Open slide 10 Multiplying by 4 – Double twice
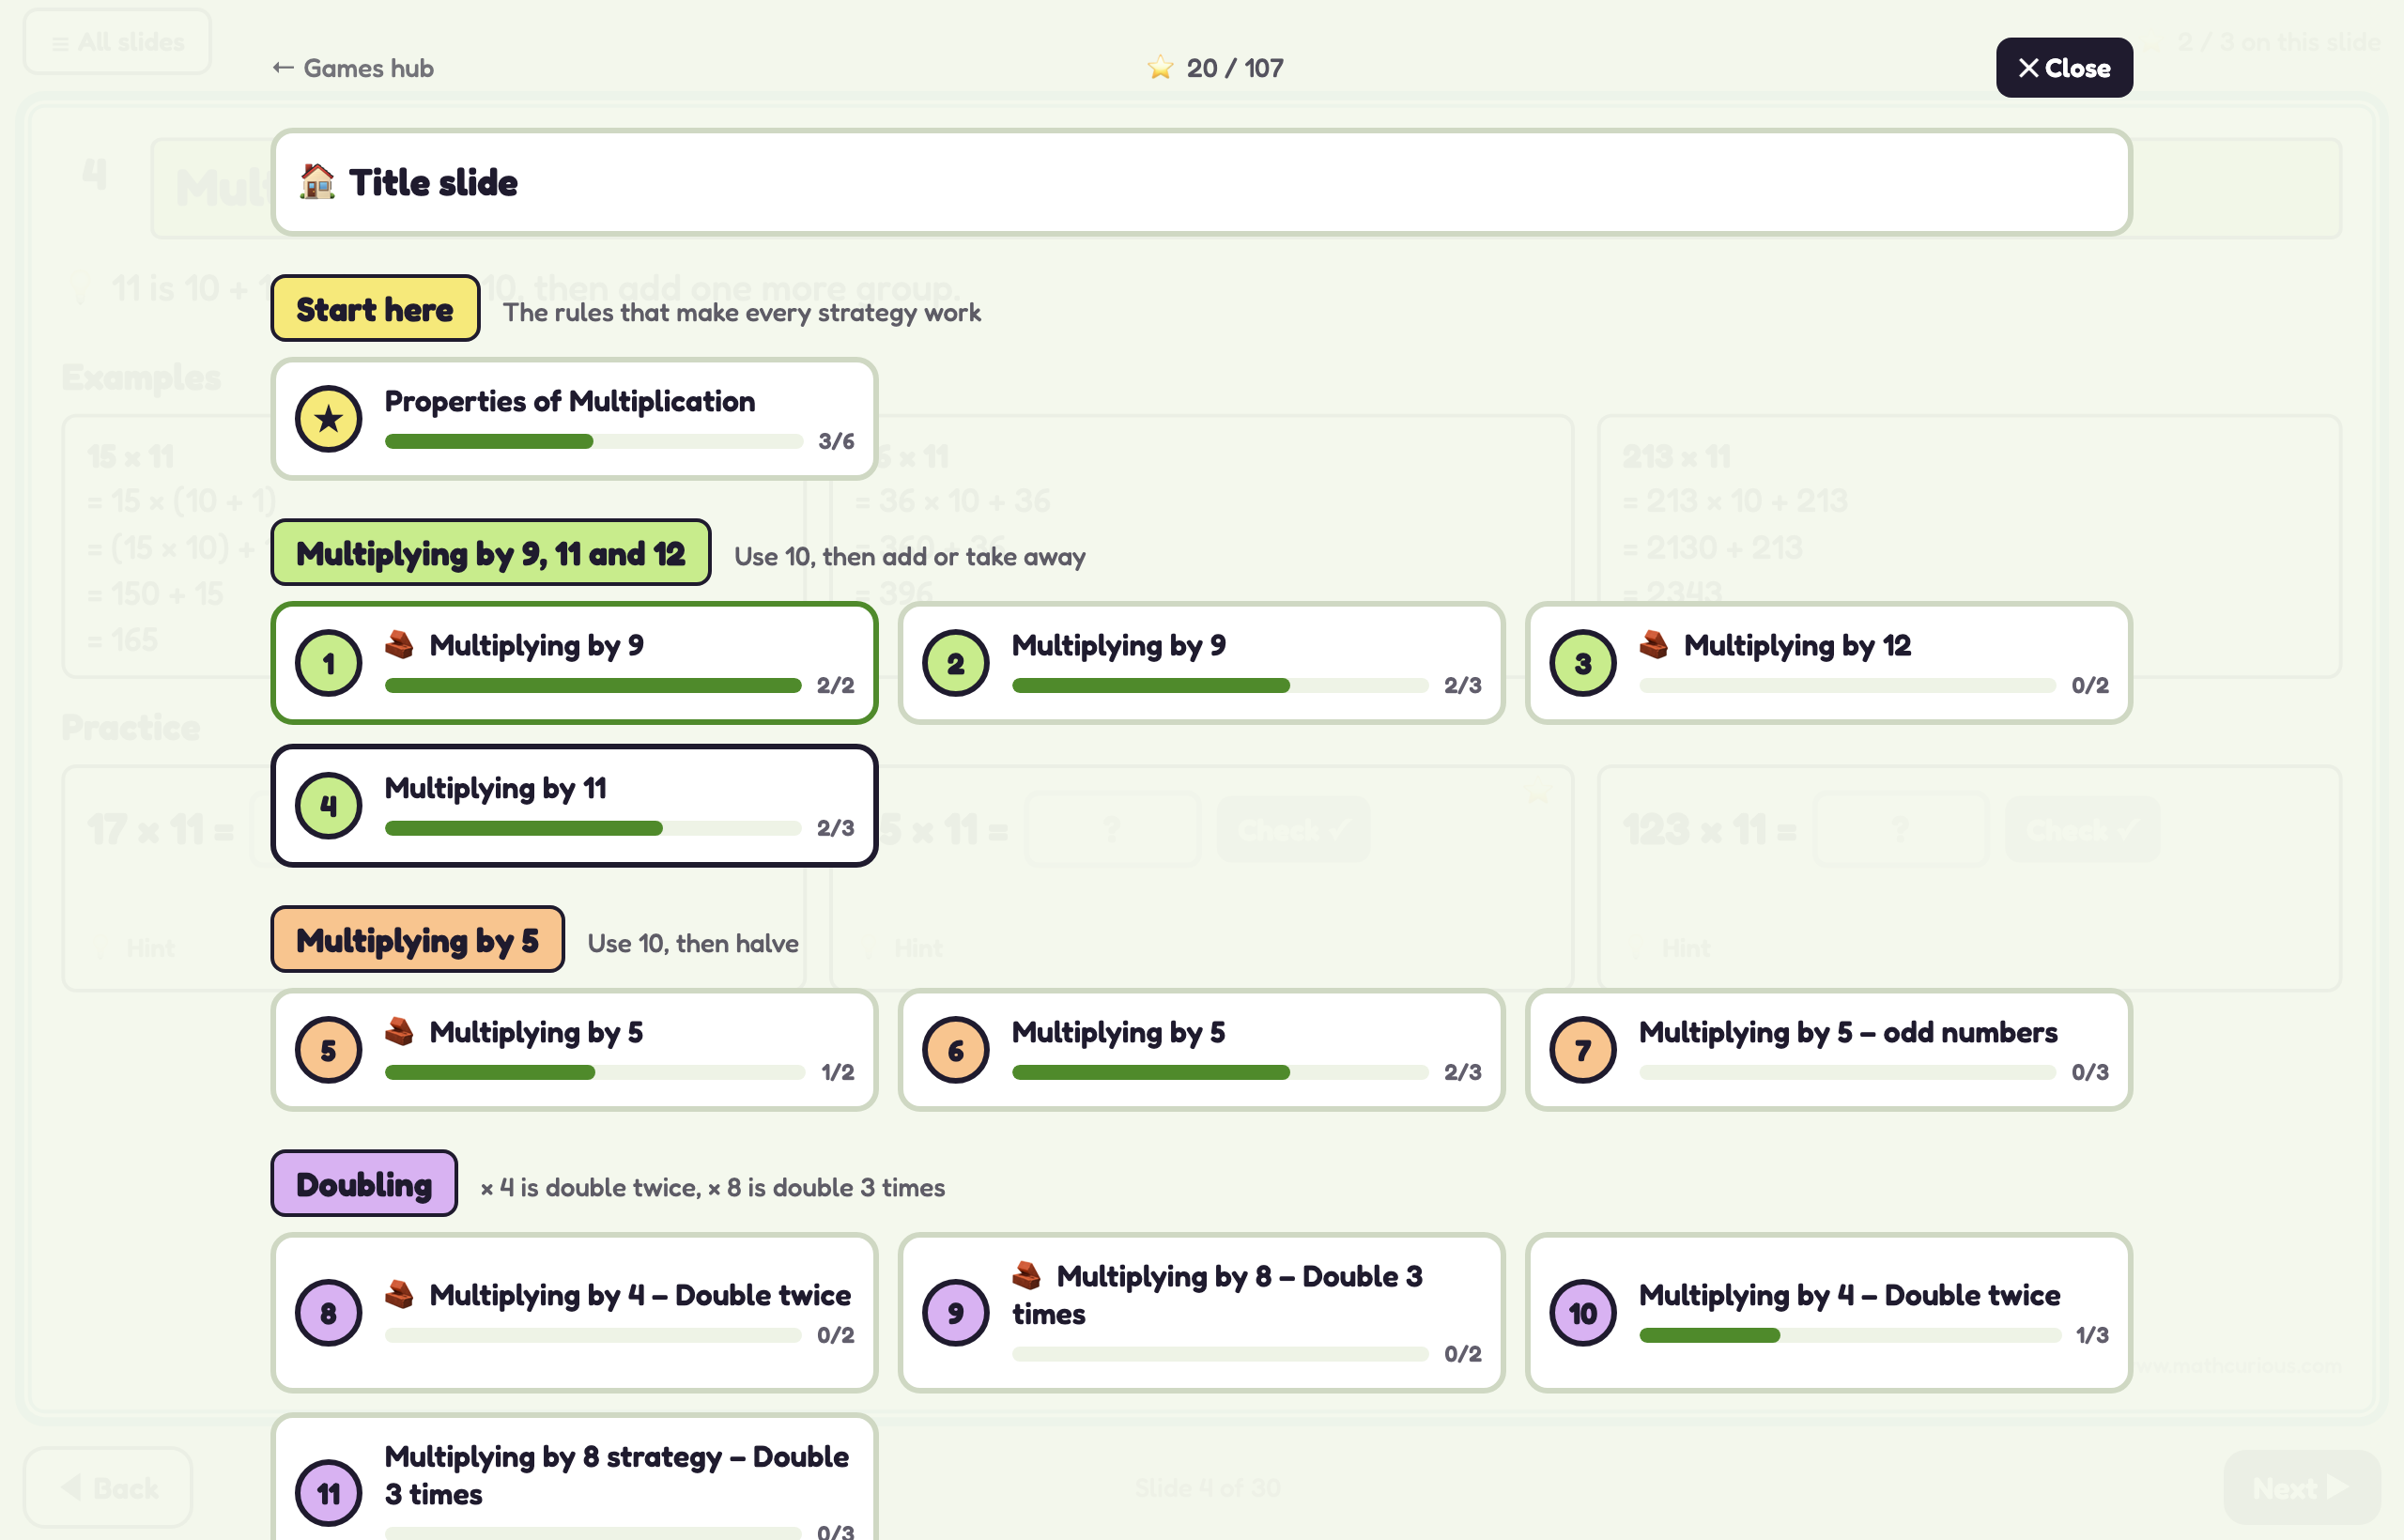Screen dimensions: 2404x1540 click(1828, 1313)
